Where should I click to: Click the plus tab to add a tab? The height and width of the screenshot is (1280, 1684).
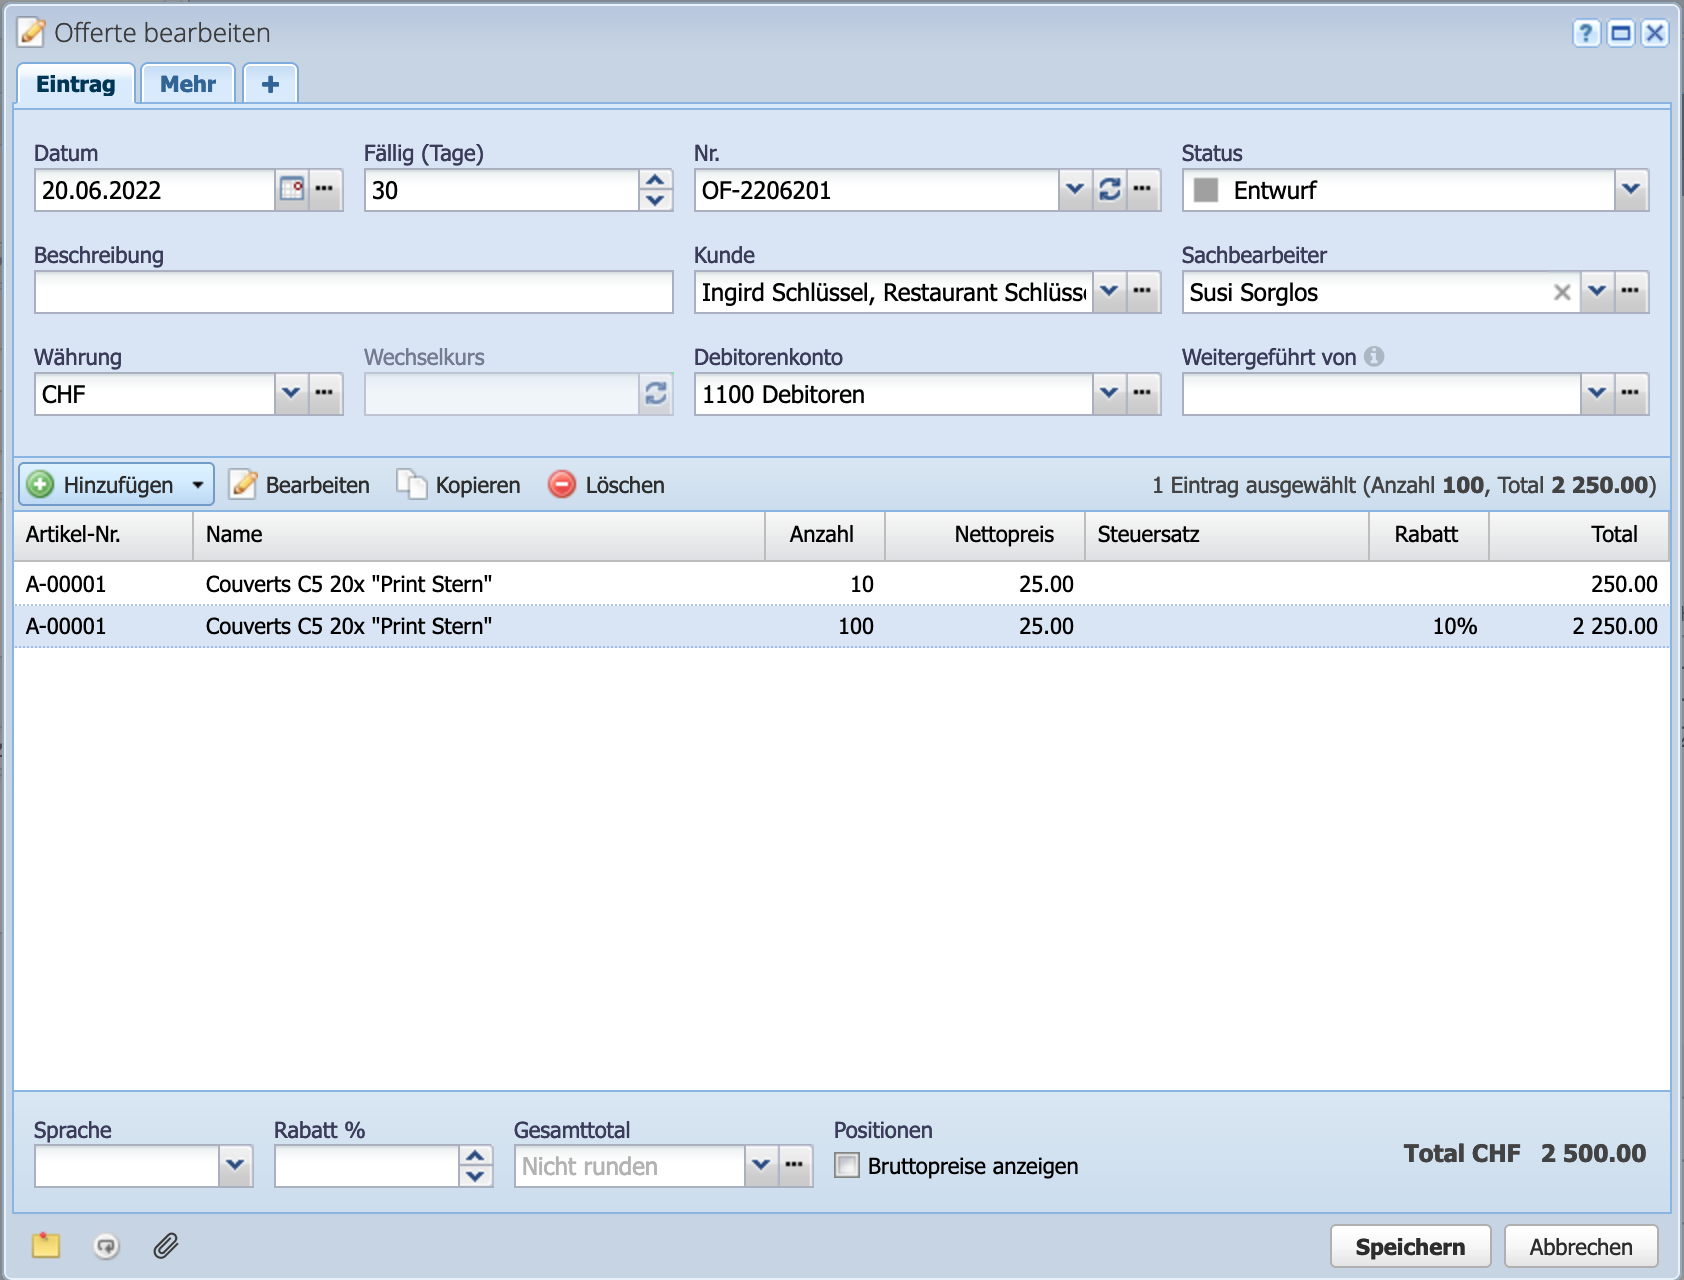click(270, 84)
